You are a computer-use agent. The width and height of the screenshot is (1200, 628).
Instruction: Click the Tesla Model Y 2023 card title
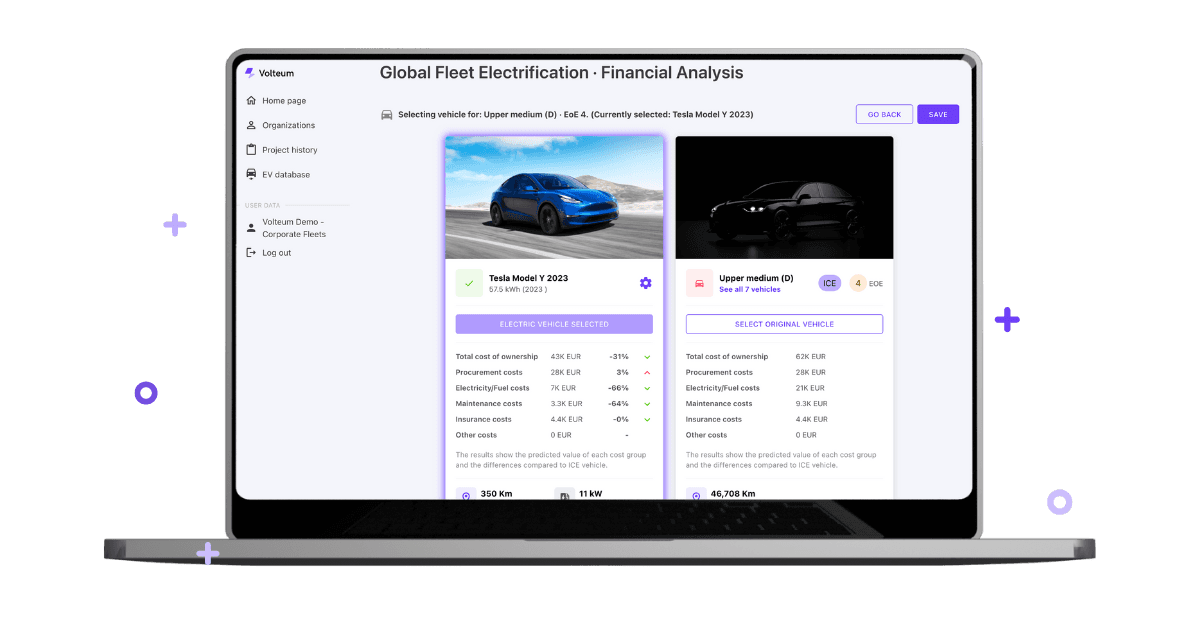pyautogui.click(x=528, y=278)
